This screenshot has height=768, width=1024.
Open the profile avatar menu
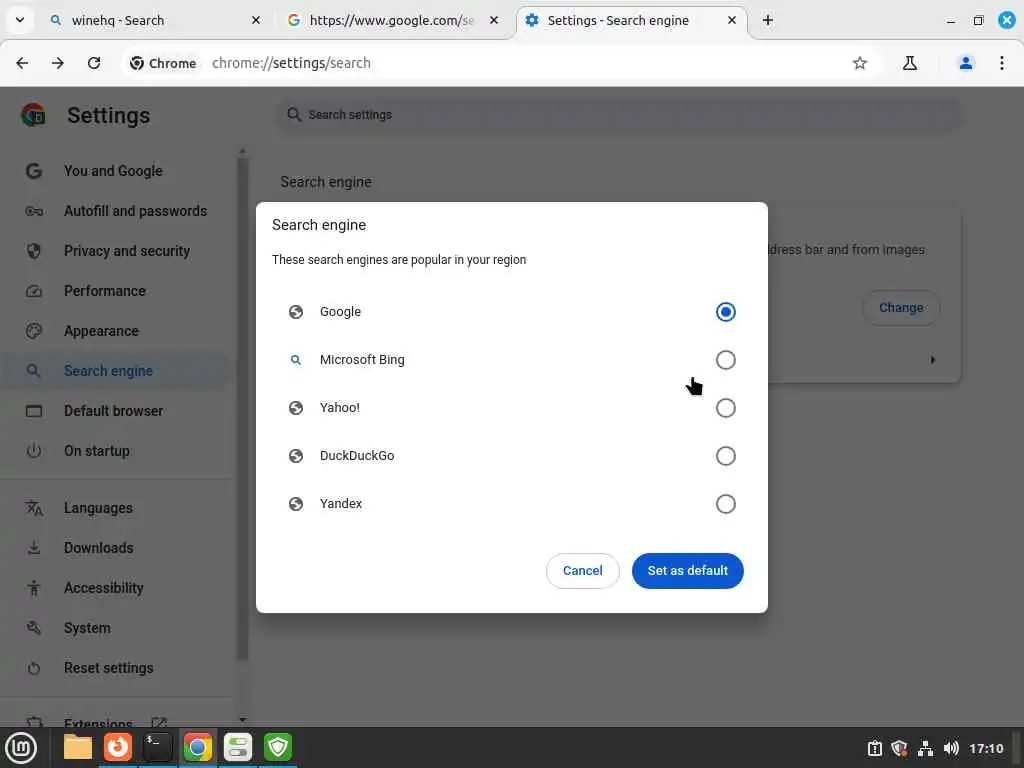tap(965, 63)
